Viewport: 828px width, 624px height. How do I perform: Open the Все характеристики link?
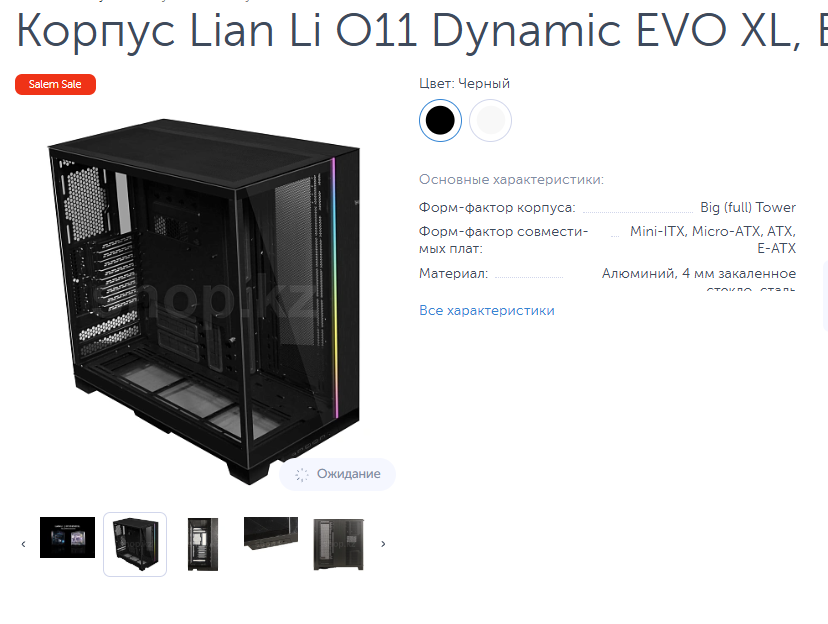(487, 310)
